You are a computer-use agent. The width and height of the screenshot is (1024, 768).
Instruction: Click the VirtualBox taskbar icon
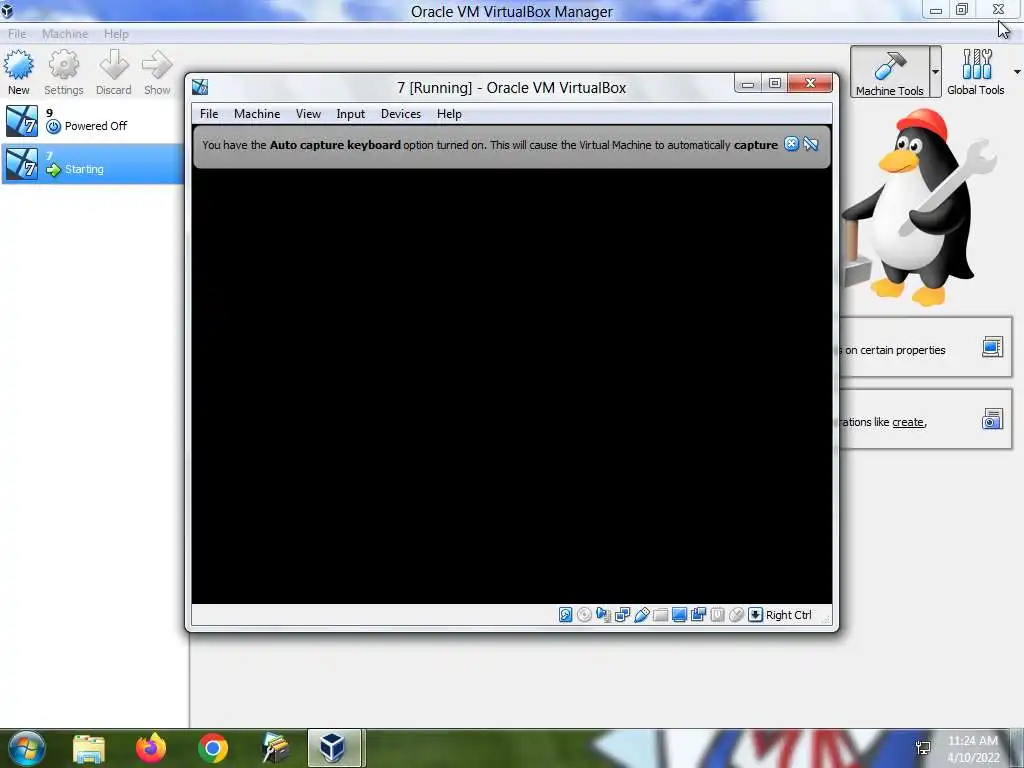click(334, 748)
